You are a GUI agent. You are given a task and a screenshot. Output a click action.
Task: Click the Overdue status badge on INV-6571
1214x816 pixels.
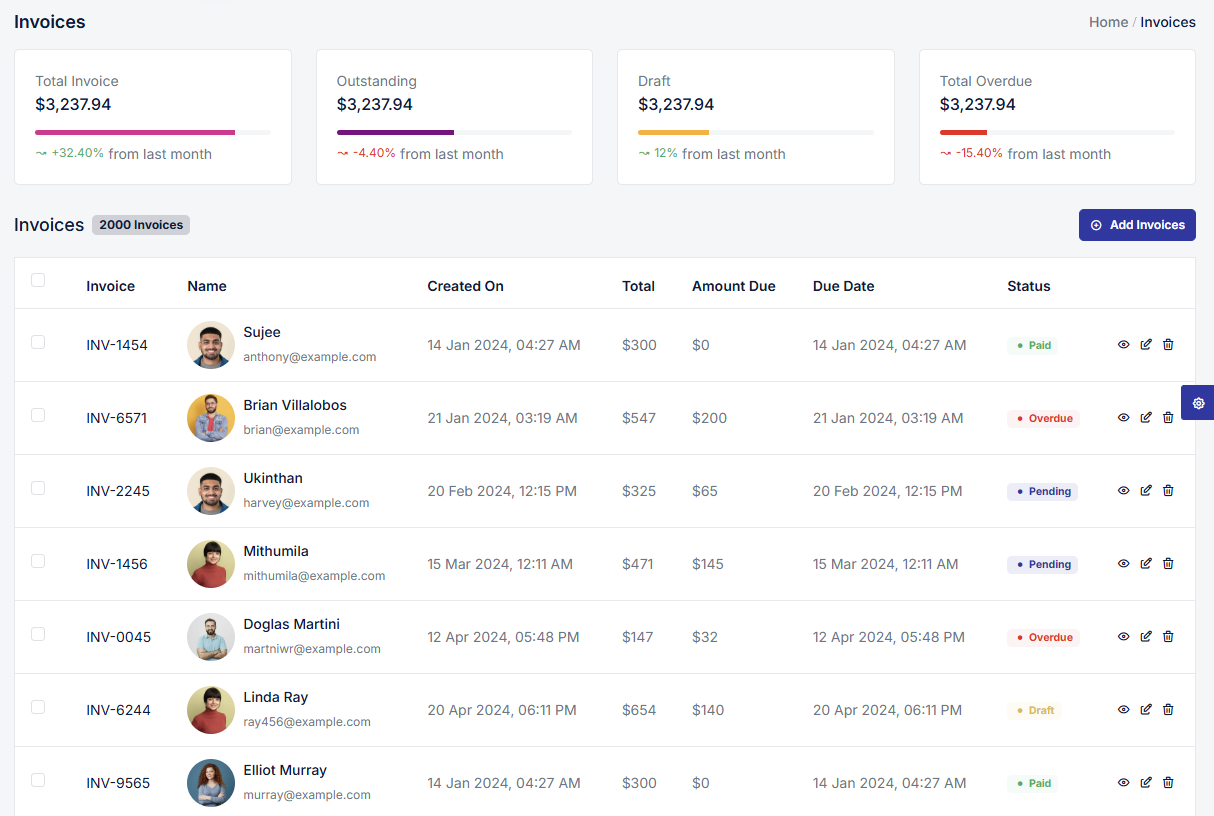(1044, 418)
